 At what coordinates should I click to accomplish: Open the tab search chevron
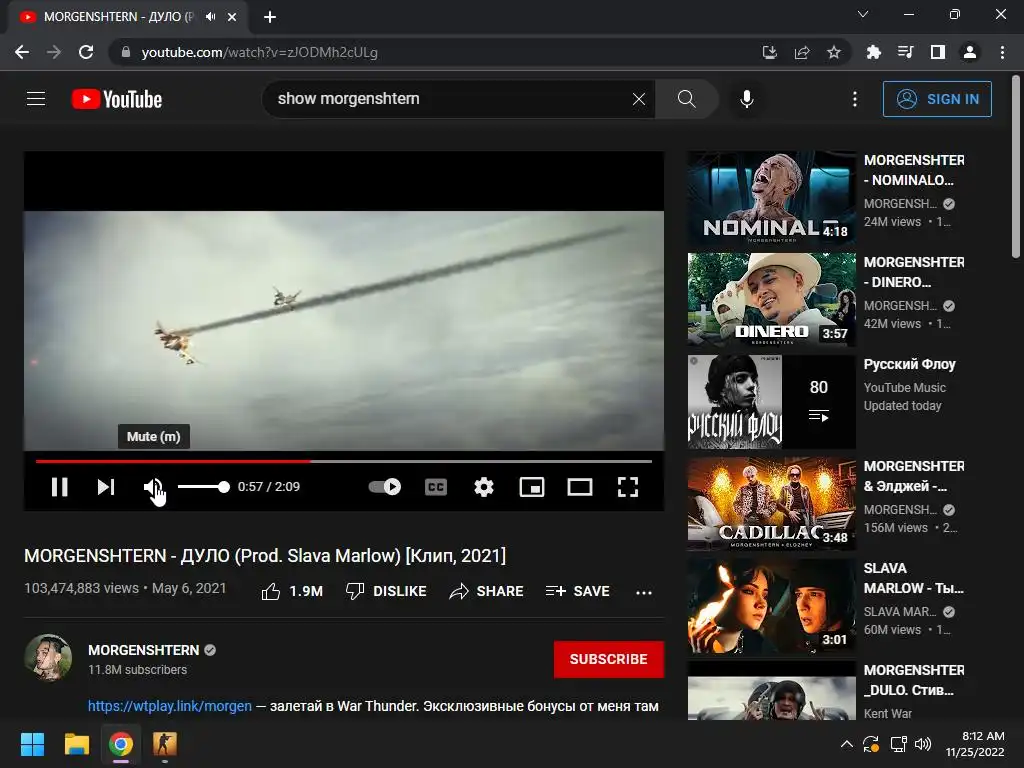tap(863, 14)
